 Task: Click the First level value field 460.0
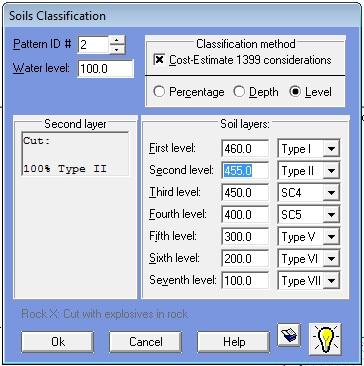pos(245,149)
